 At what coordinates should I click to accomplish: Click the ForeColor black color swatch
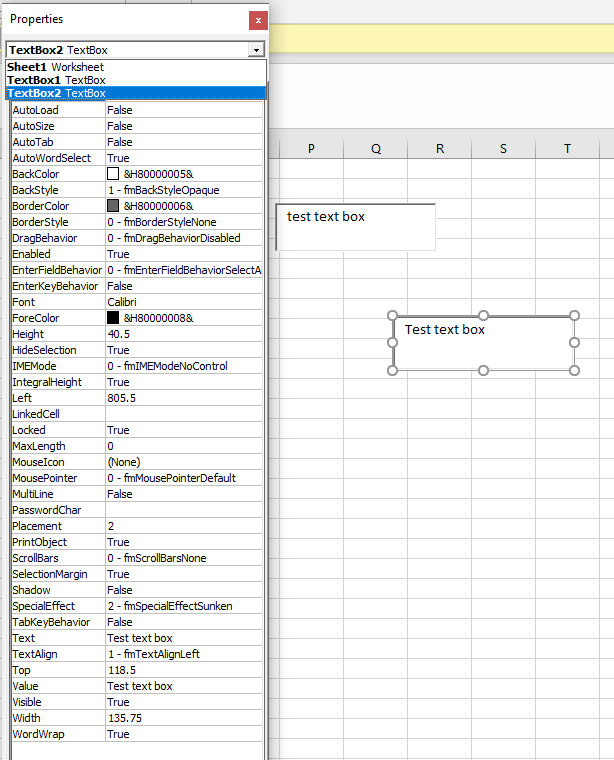113,317
